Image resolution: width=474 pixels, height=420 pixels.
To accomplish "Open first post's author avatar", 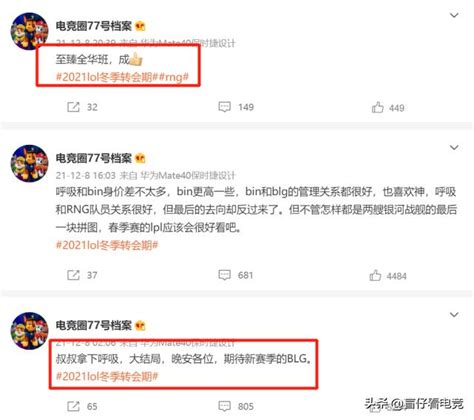I will 30,31.
